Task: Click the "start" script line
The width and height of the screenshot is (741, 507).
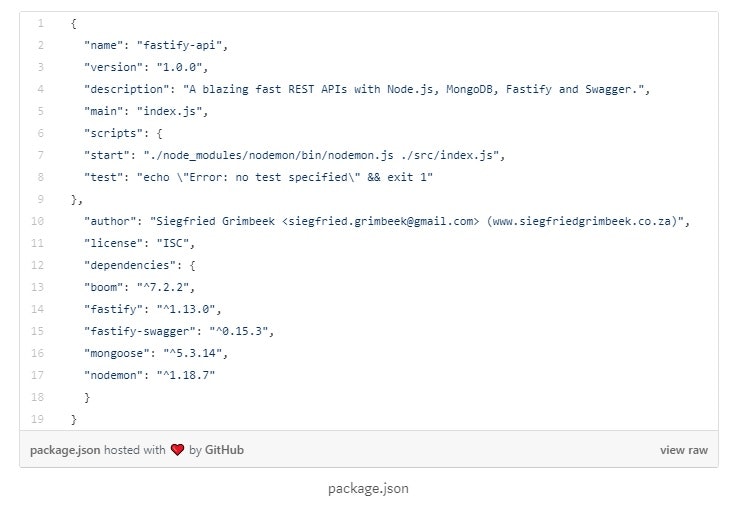Action: click(x=295, y=155)
